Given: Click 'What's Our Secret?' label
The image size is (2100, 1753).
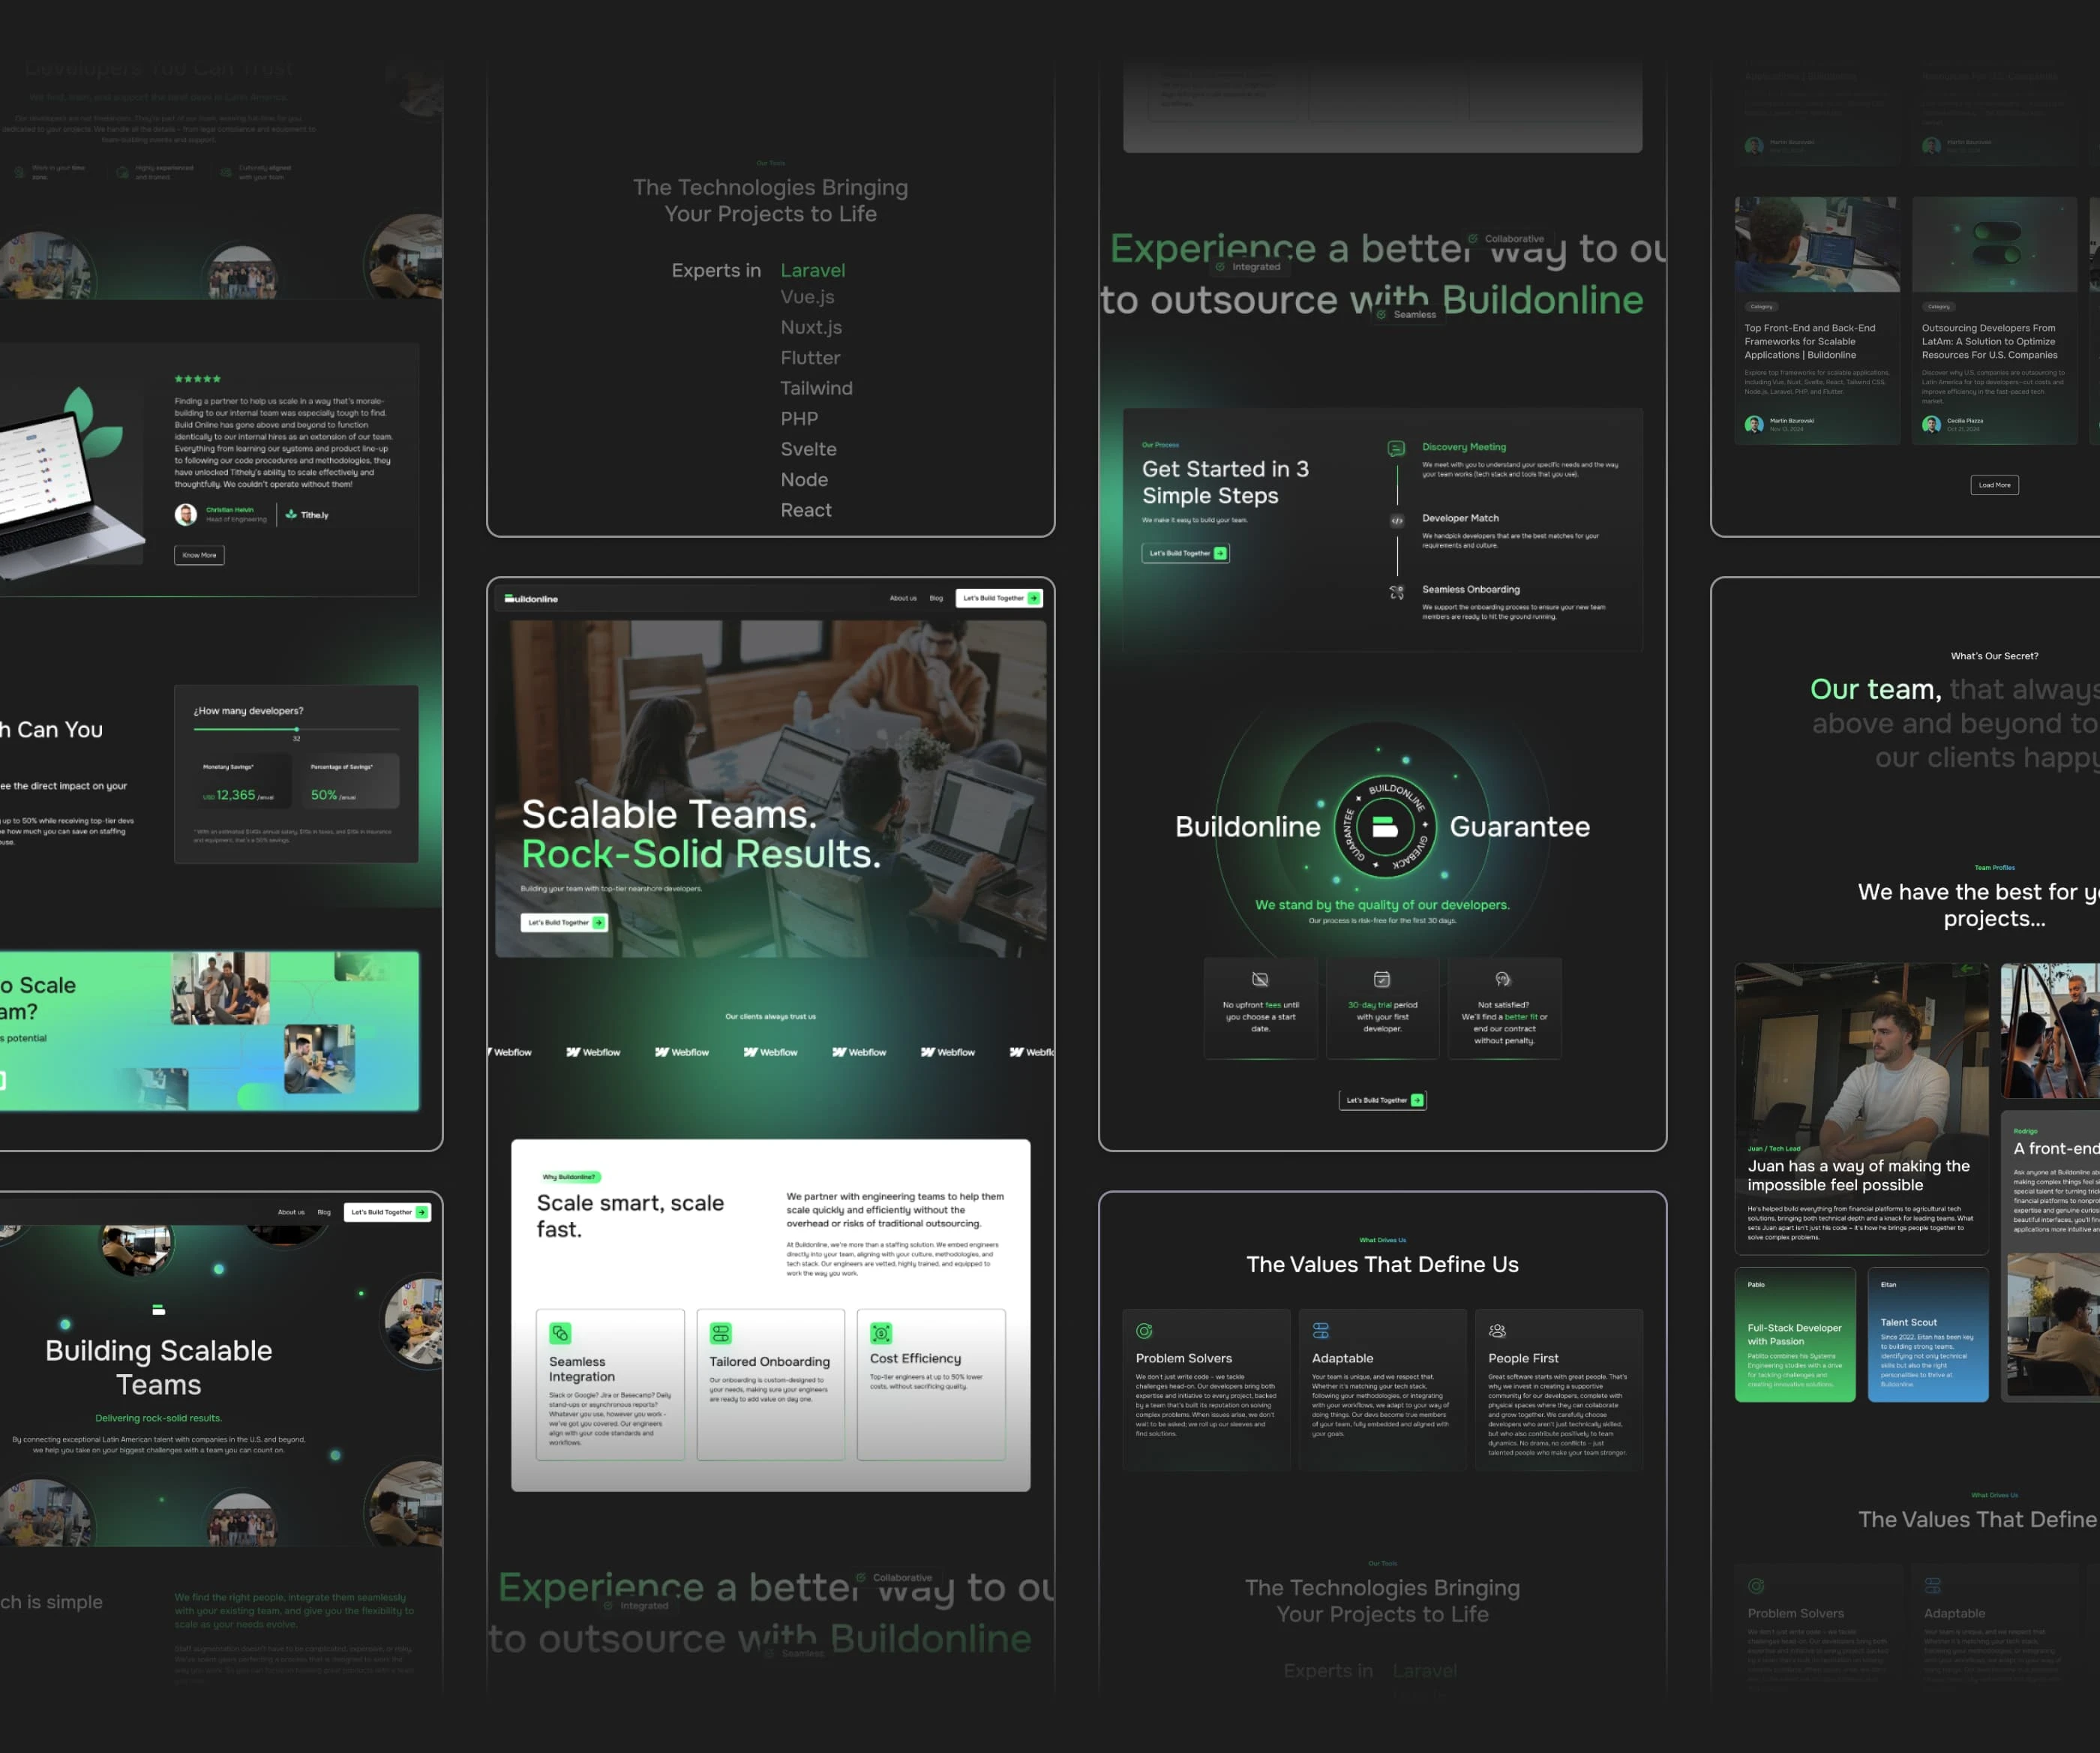Looking at the screenshot, I should (1994, 656).
